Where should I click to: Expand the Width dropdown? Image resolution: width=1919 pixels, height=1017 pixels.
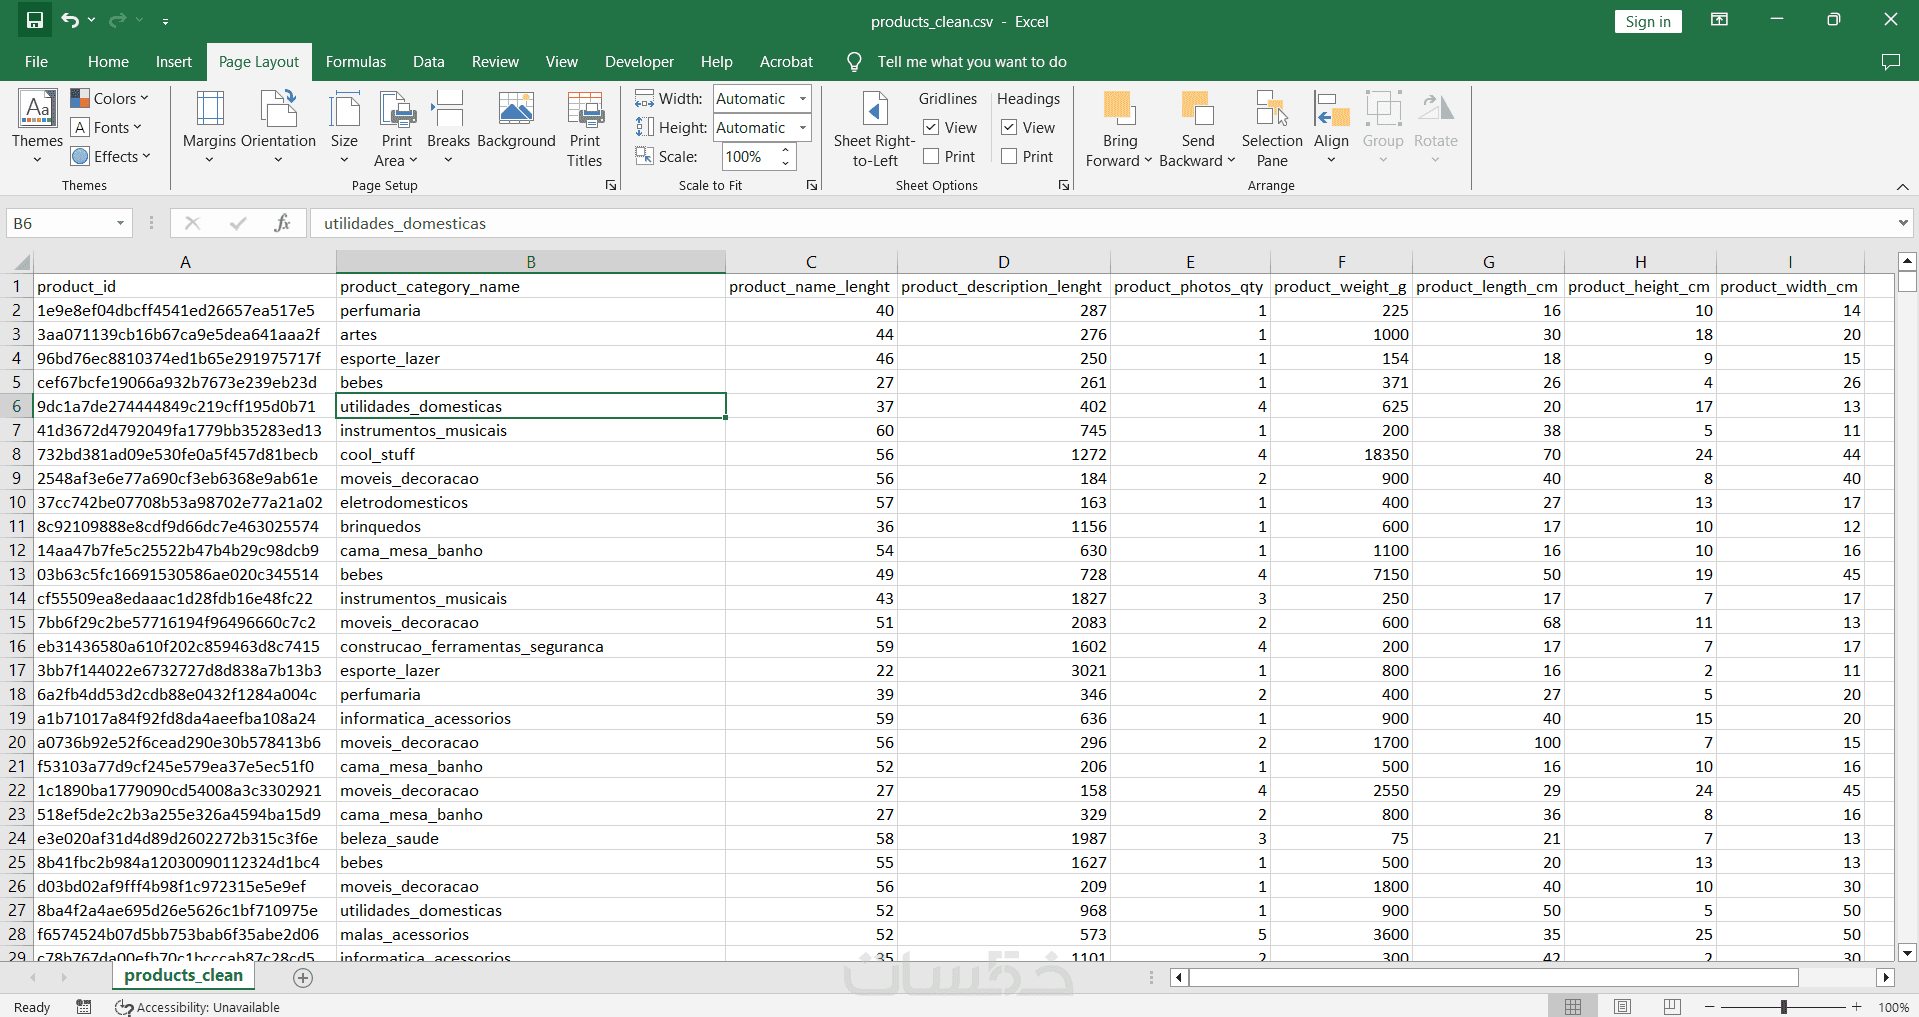[x=802, y=99]
